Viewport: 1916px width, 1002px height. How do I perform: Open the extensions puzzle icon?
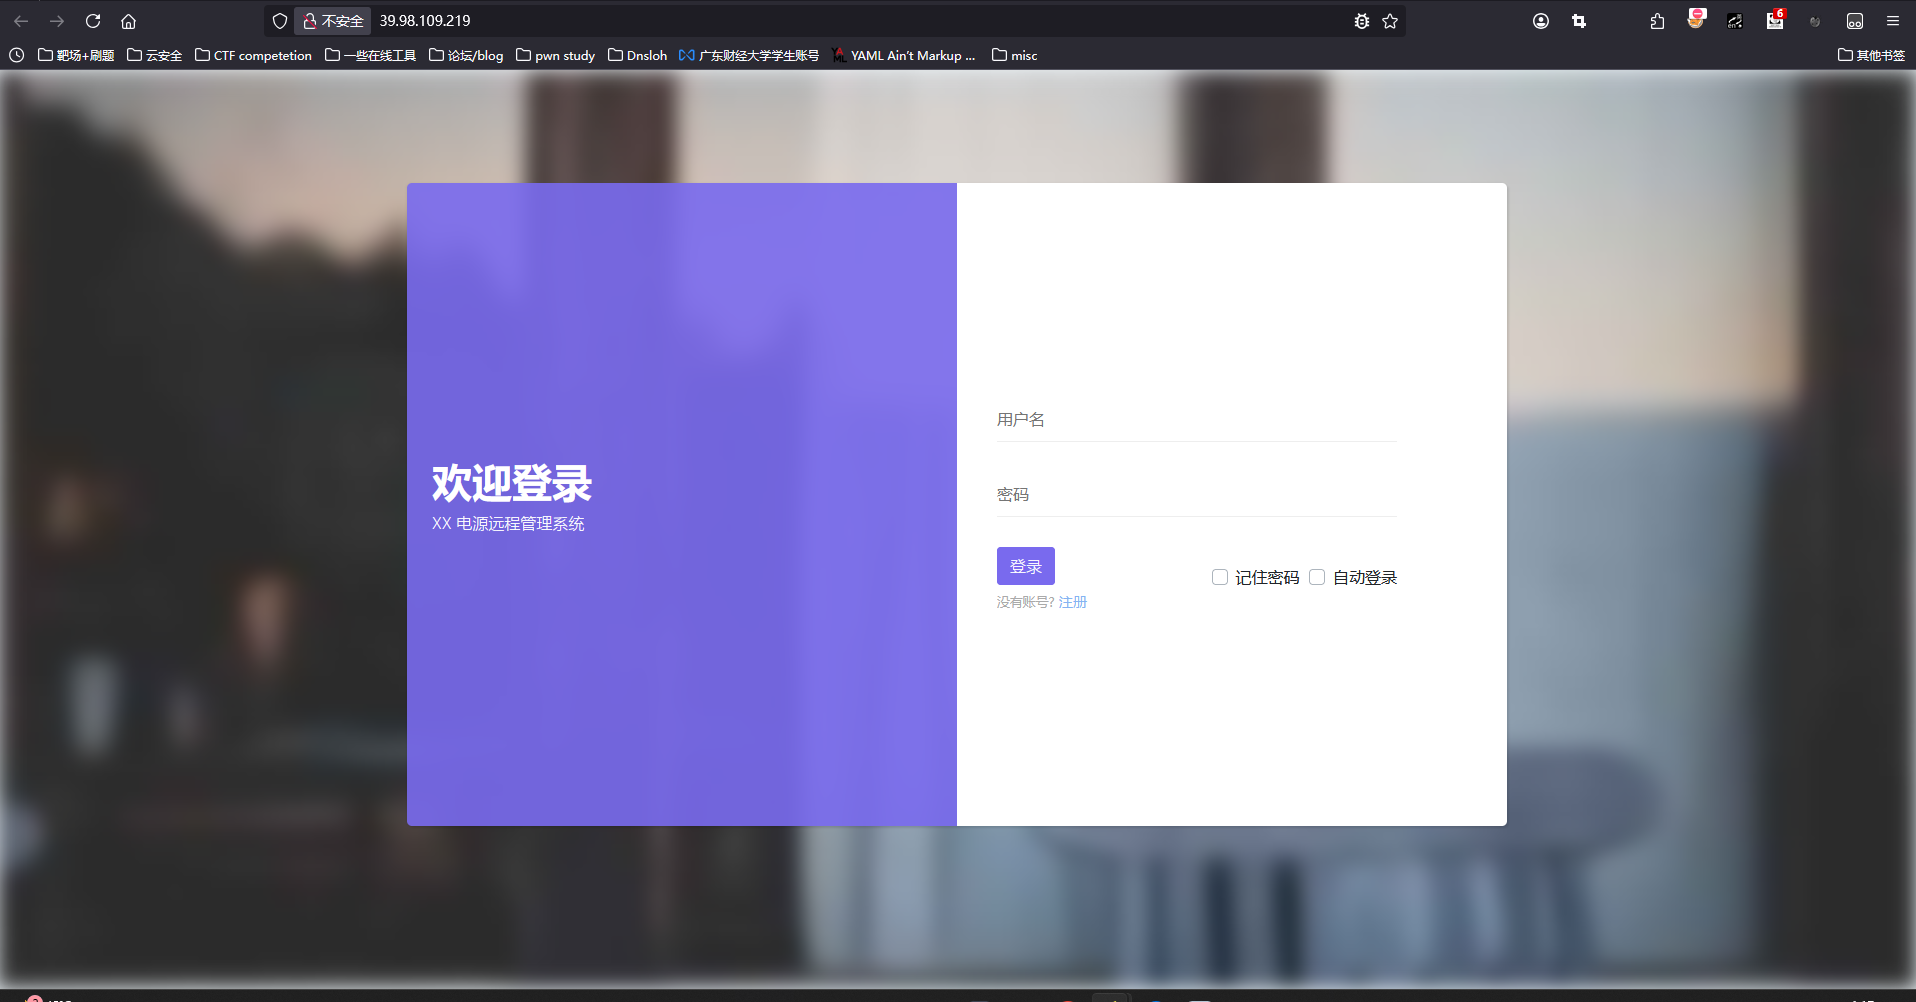pyautogui.click(x=1657, y=21)
